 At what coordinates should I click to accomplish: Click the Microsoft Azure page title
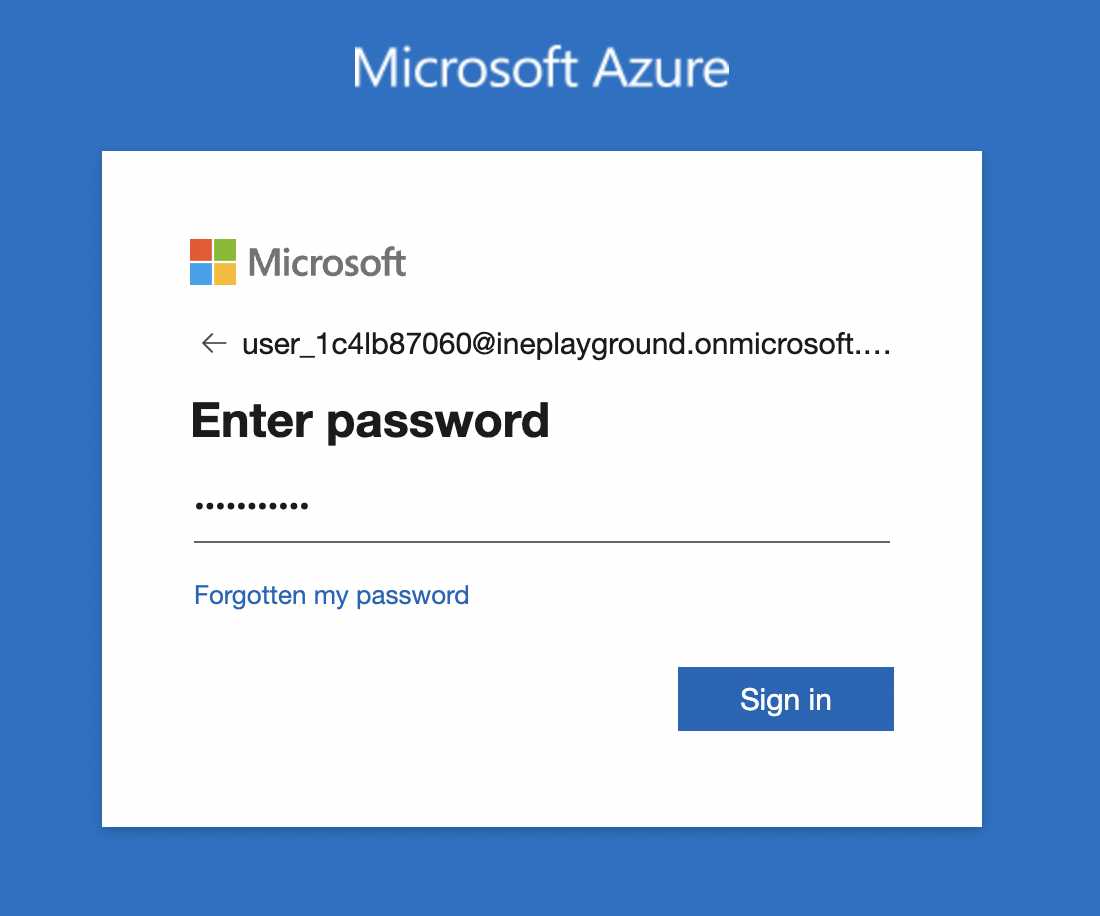pos(541,68)
